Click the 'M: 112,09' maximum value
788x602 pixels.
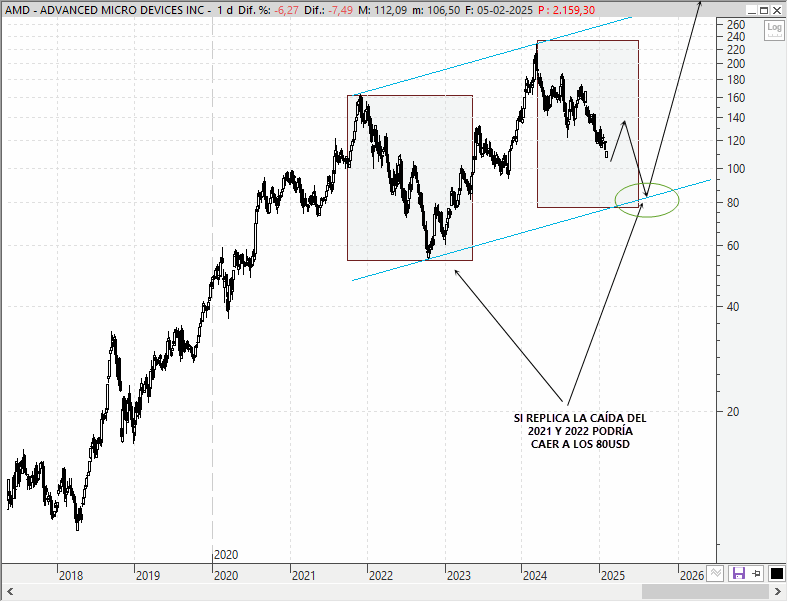[382, 10]
